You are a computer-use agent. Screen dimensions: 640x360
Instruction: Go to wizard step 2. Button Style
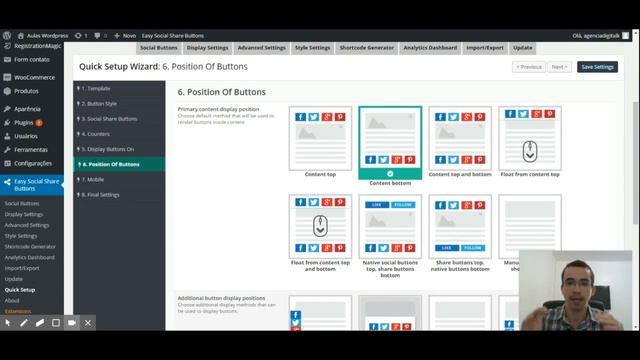coord(119,104)
